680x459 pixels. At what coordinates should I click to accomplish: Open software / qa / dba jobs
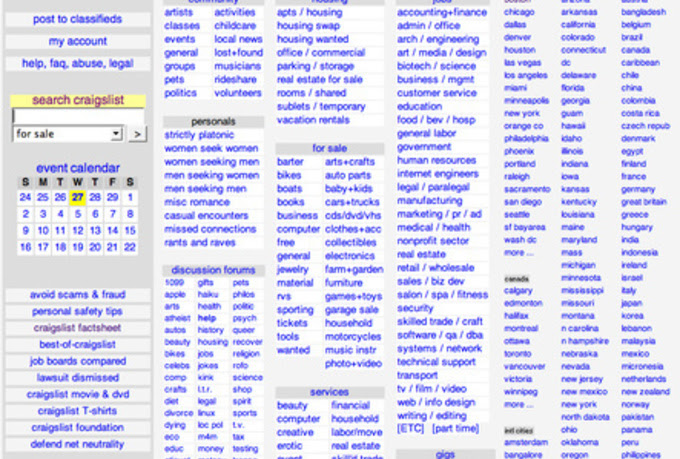(440, 335)
